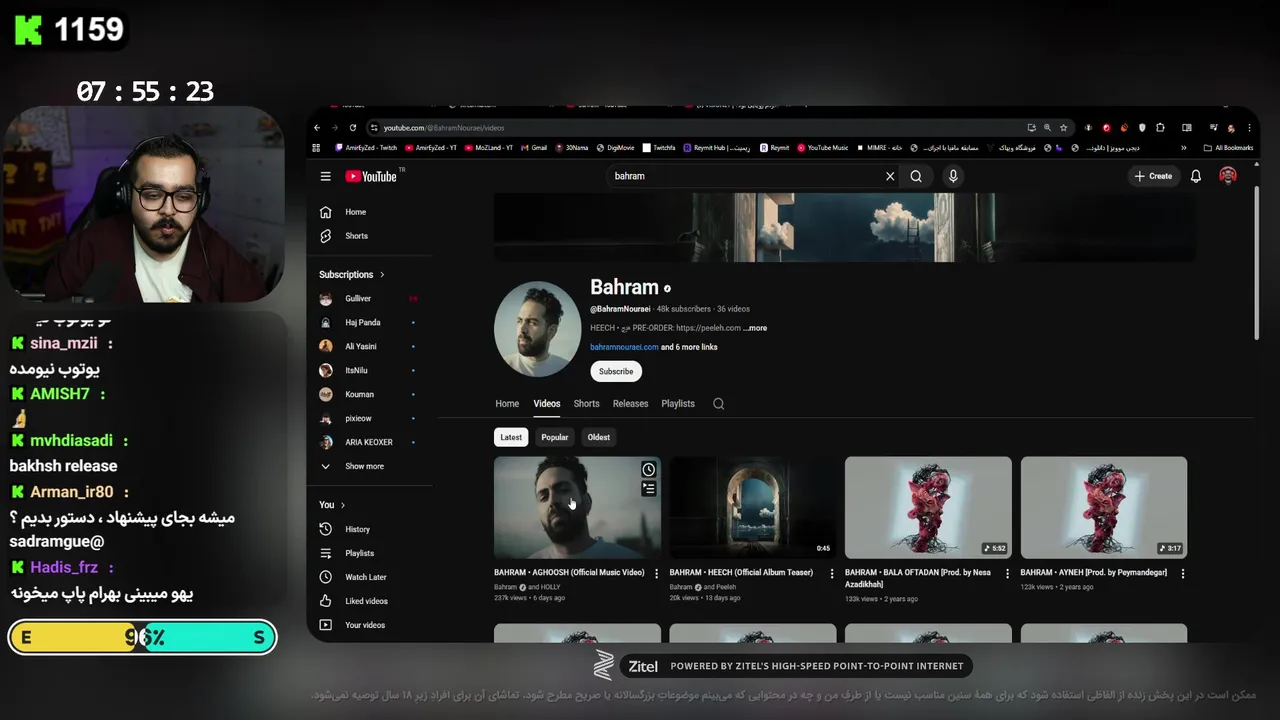Open the browser extensions puzzle icon

[1160, 128]
